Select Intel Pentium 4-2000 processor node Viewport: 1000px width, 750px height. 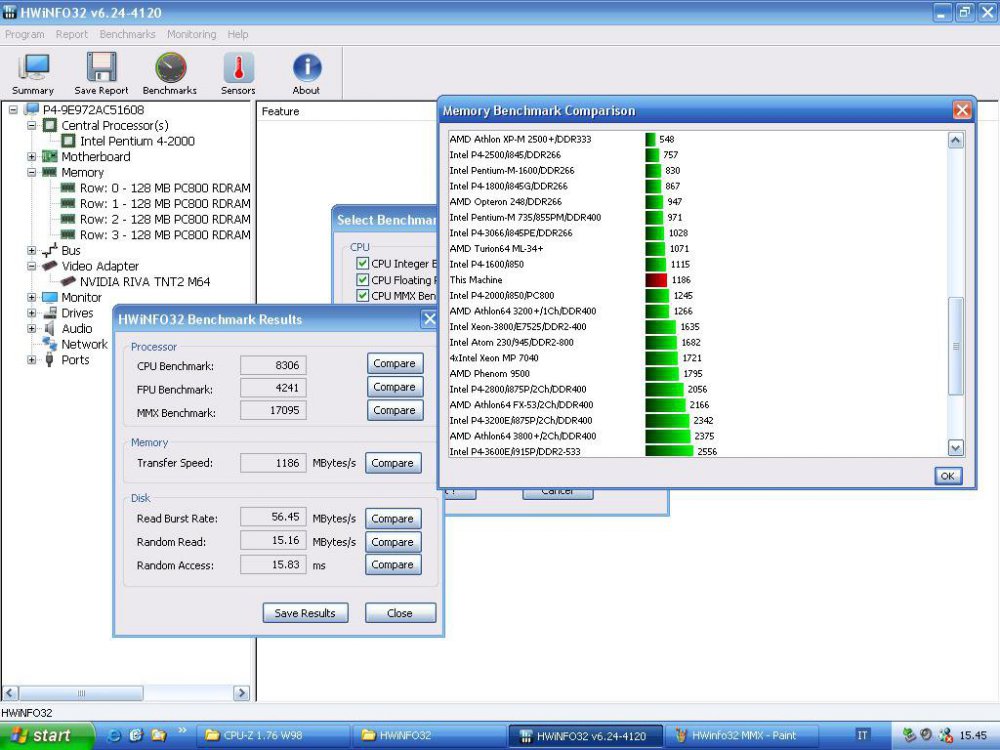click(x=137, y=141)
